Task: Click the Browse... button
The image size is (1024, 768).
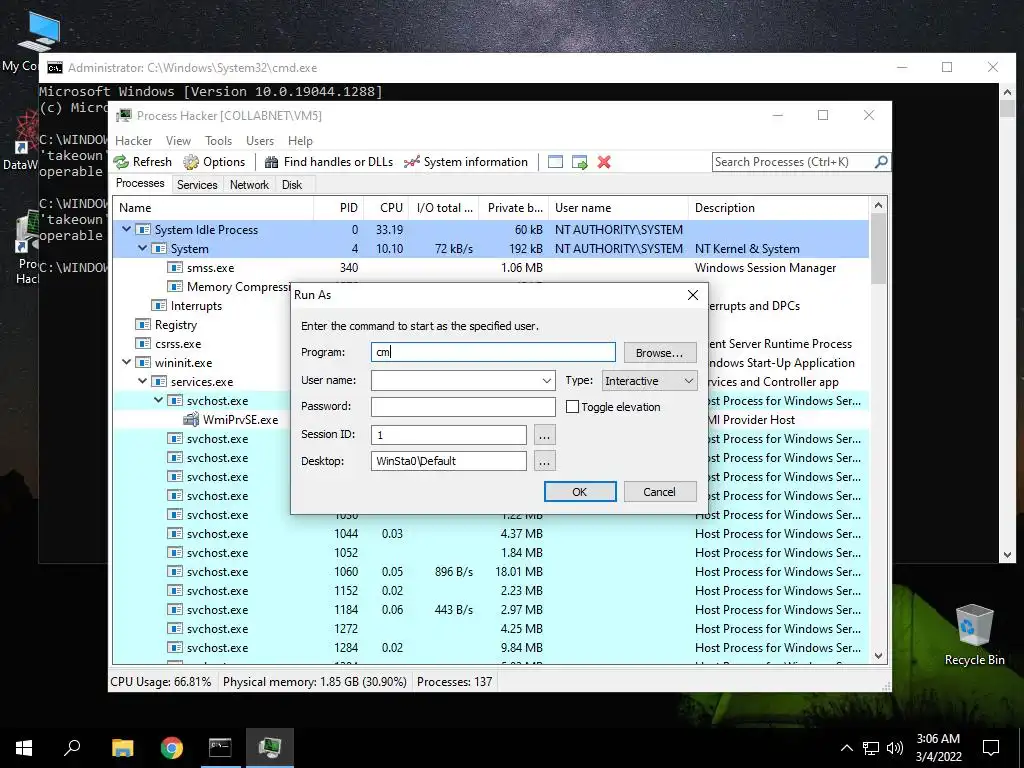Action: click(x=660, y=353)
